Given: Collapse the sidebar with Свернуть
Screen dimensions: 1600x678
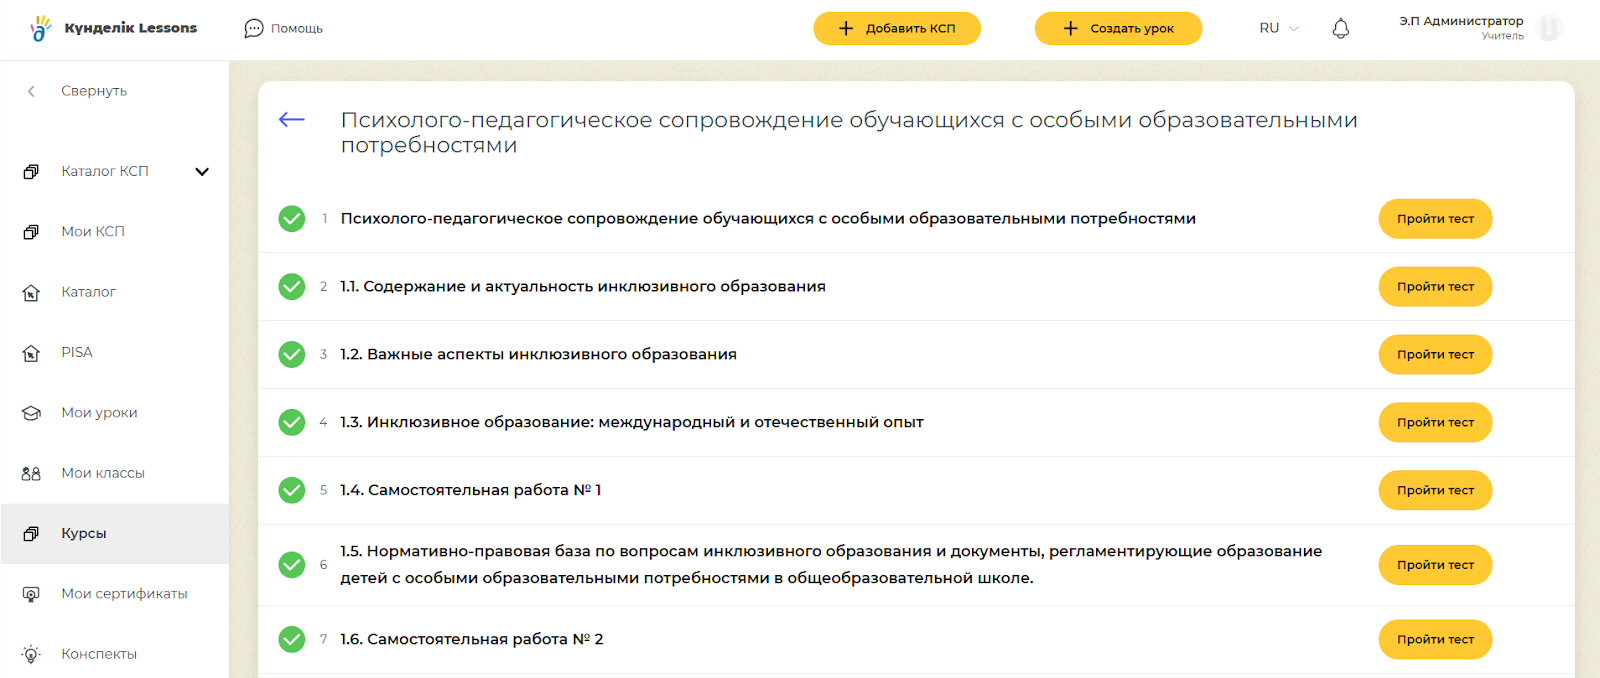Looking at the screenshot, I should point(93,91).
